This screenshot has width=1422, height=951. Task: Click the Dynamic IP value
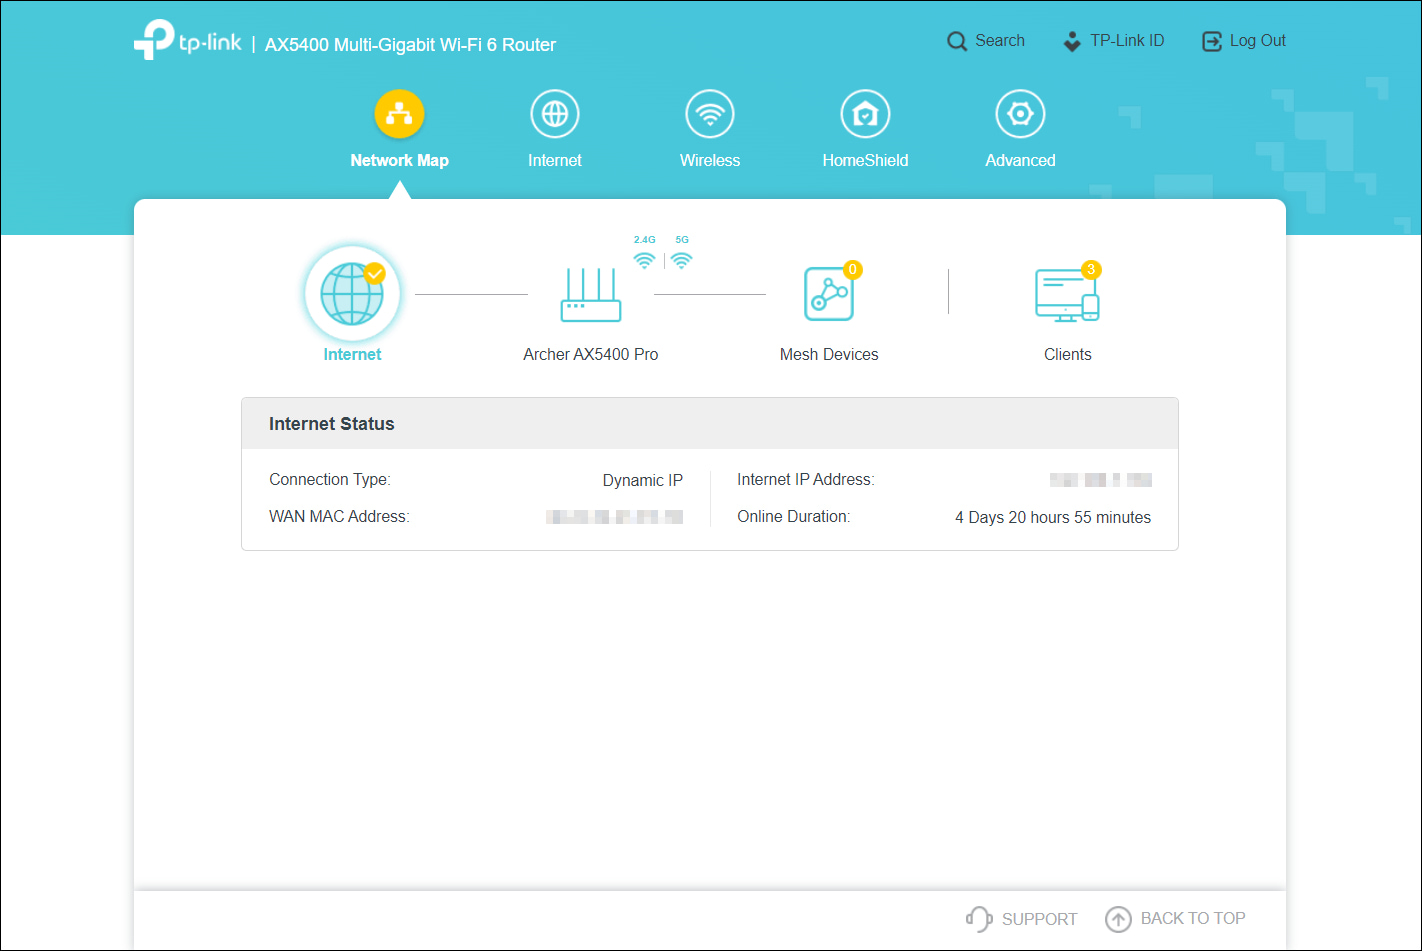pos(642,480)
